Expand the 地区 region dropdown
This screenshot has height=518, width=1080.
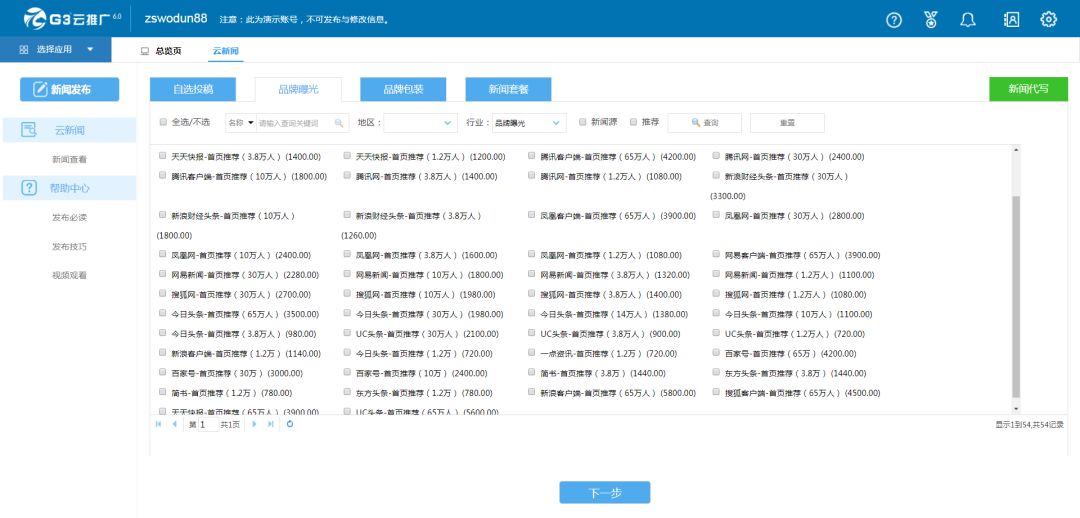point(420,123)
